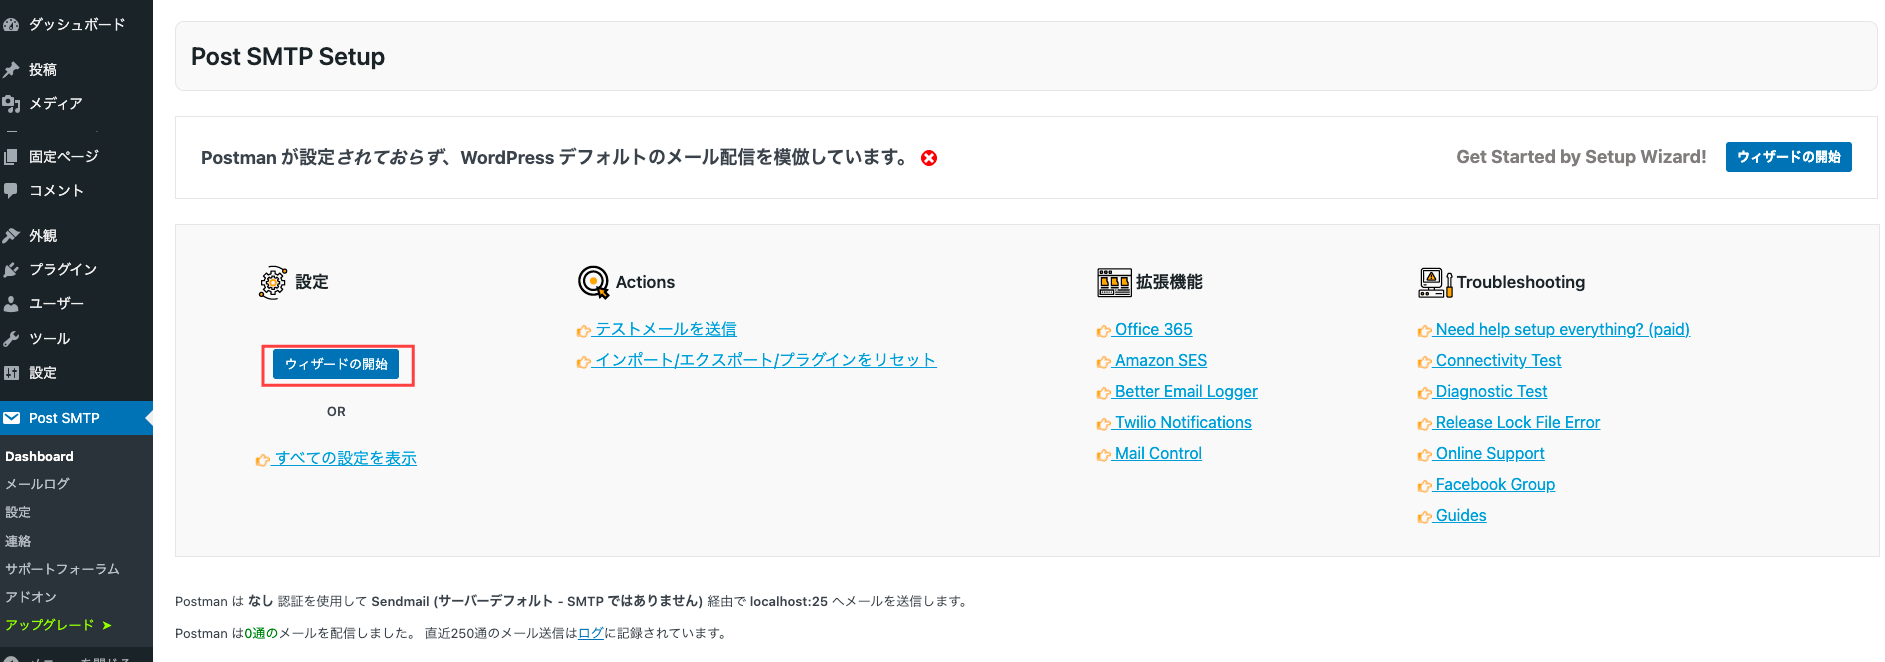Image resolution: width=1885 pixels, height=662 pixels.
Task: Click the Post SMTP Setup heading
Action: click(288, 57)
